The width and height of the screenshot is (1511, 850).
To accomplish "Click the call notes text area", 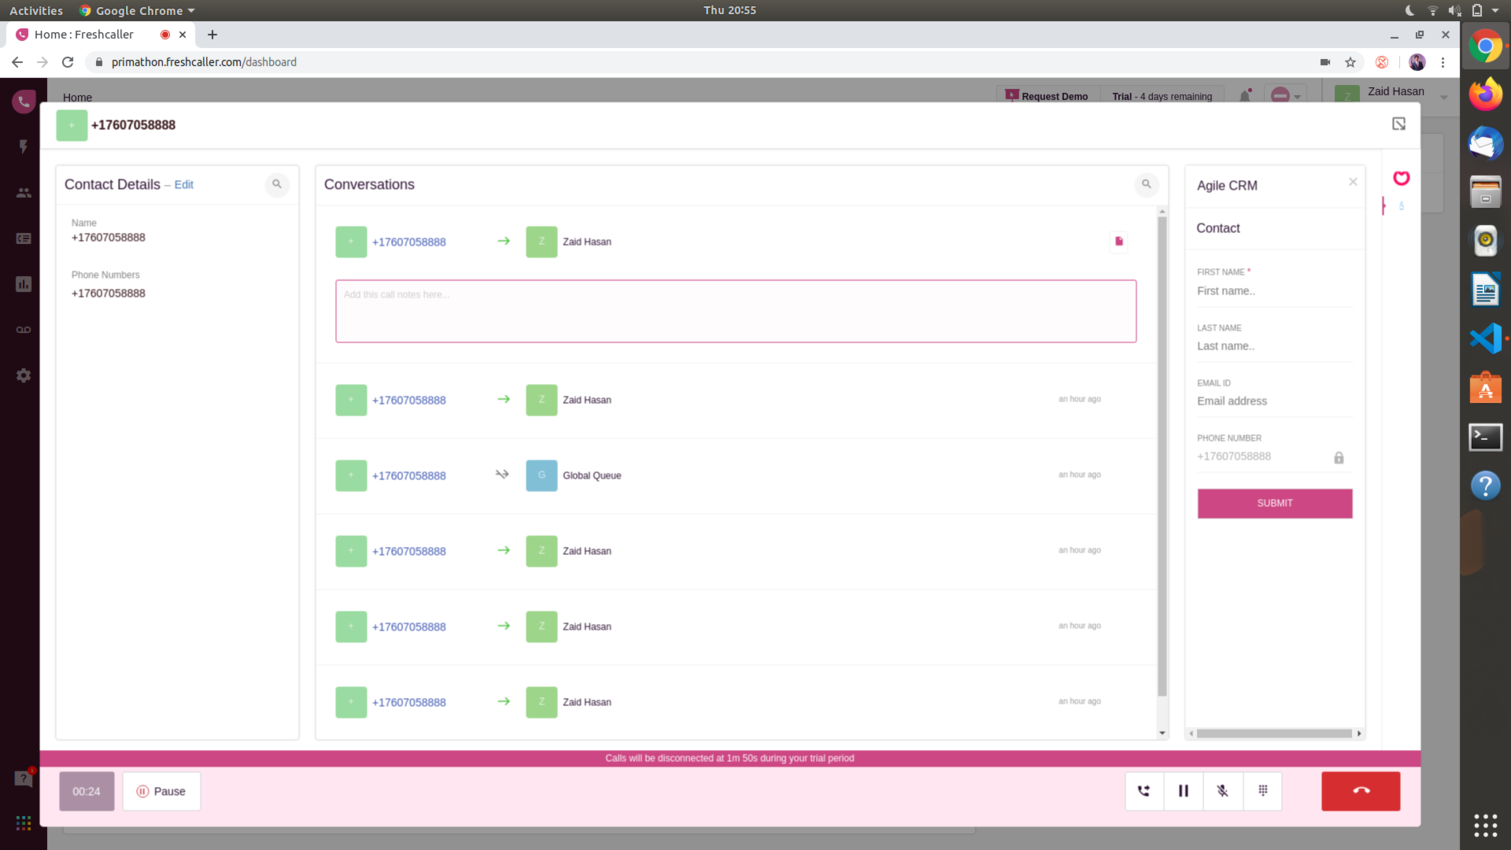I will coord(735,311).
